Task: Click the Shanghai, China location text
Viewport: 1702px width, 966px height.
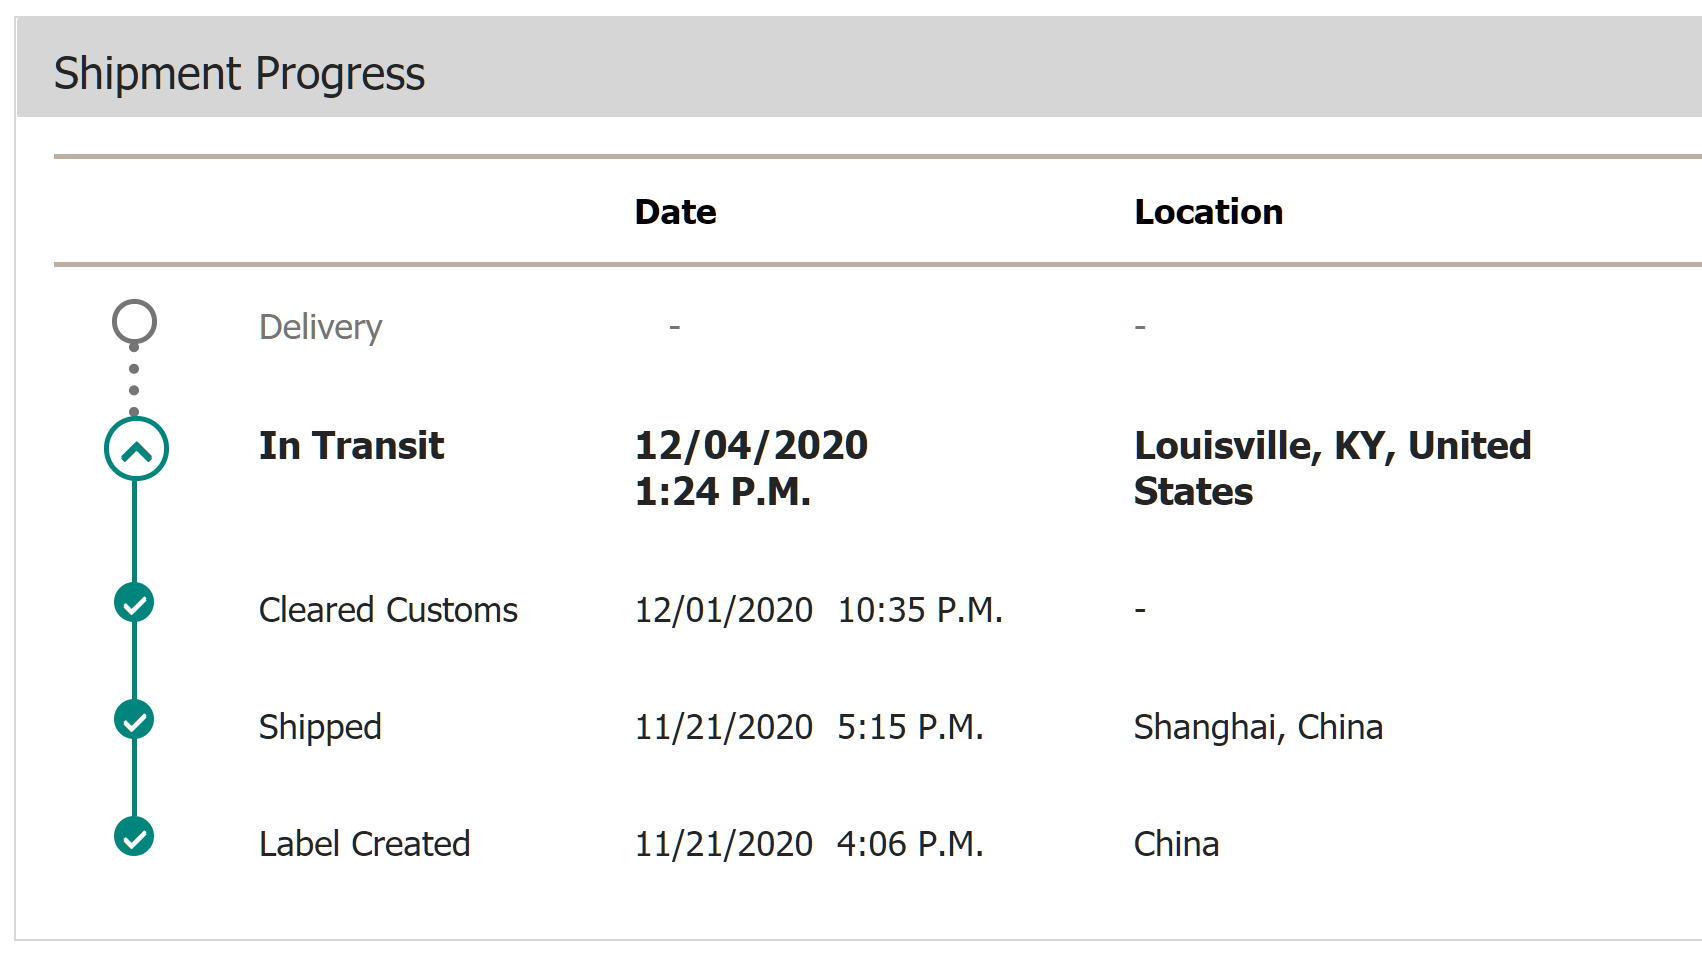Action: tap(1258, 728)
